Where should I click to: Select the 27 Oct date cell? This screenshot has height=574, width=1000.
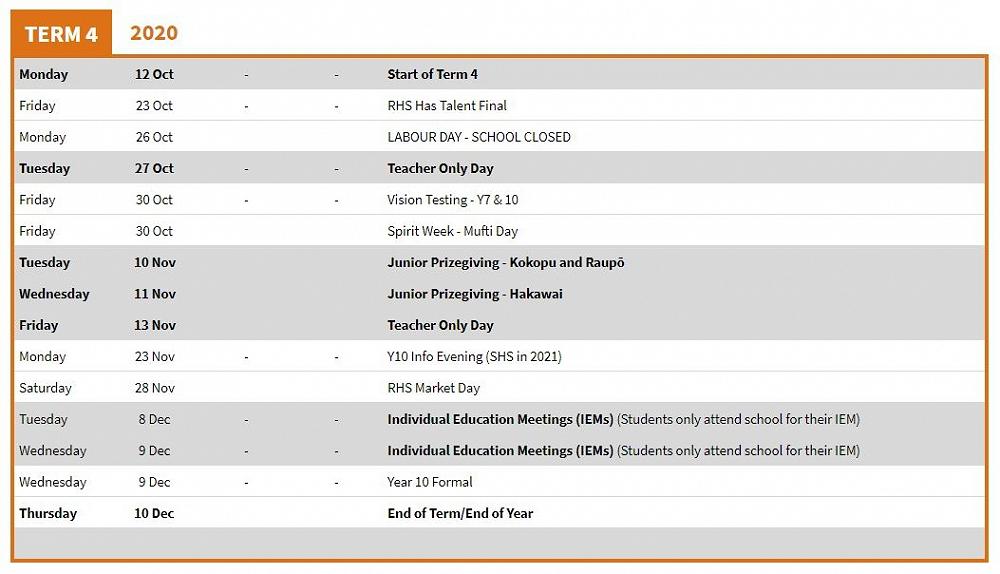coord(154,168)
